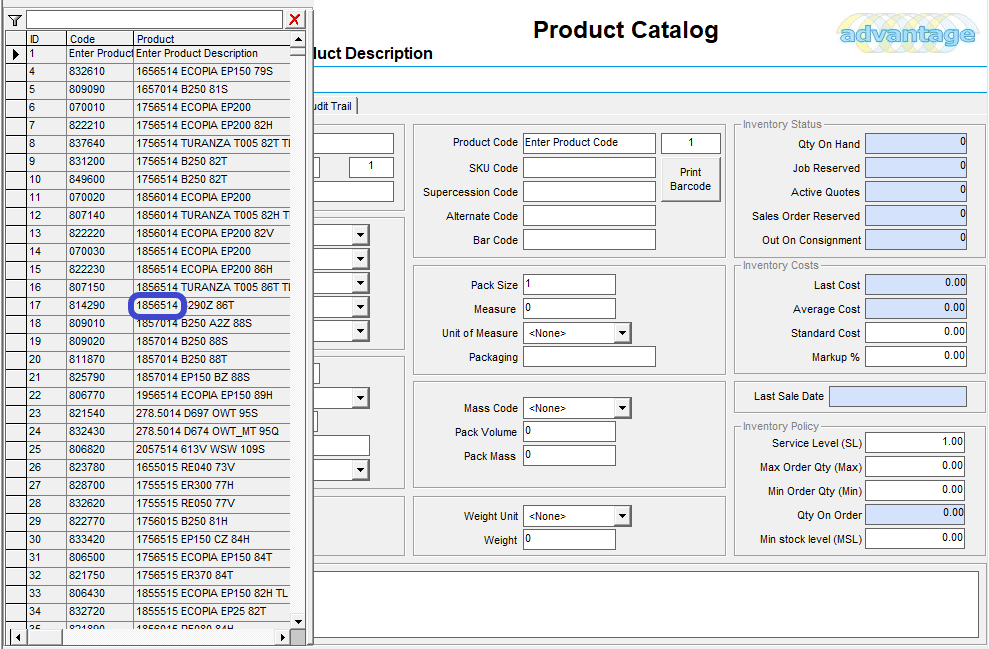The width and height of the screenshot is (989, 649).
Task: Click the Pack Mass field
Action: point(569,455)
